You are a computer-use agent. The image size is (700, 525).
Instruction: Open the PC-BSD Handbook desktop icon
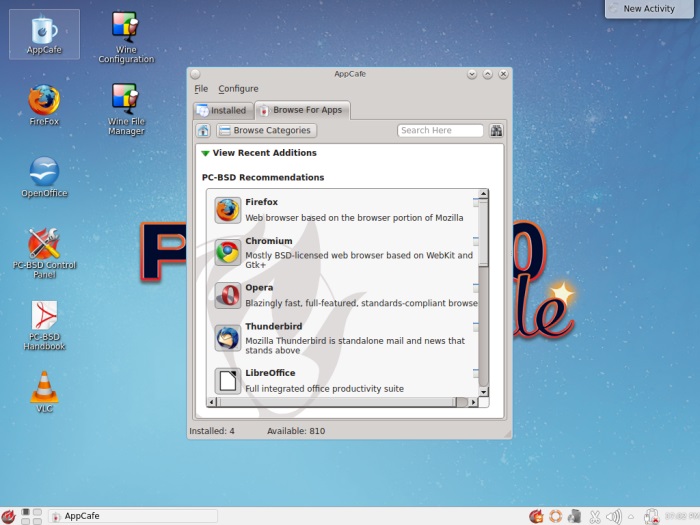pos(44,325)
